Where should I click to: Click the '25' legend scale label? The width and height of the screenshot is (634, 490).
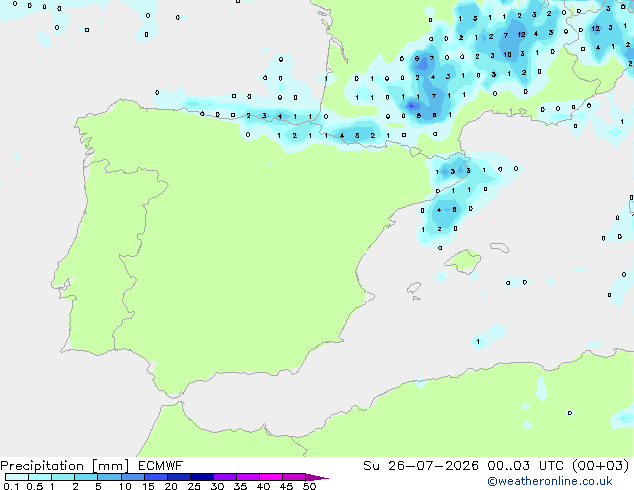tap(194, 486)
